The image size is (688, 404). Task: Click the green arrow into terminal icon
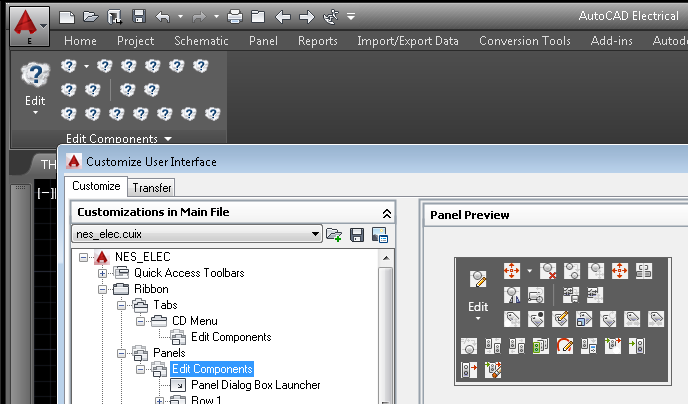click(x=636, y=346)
